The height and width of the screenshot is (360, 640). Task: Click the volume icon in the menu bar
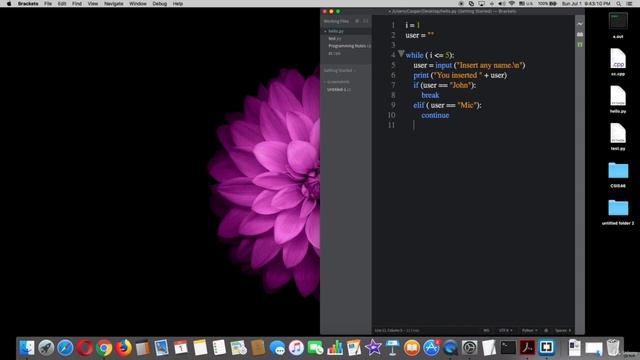502,4
